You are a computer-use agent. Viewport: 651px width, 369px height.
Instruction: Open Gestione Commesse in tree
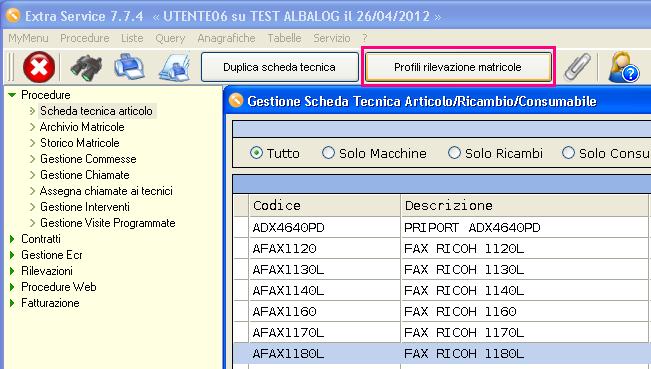(88, 159)
